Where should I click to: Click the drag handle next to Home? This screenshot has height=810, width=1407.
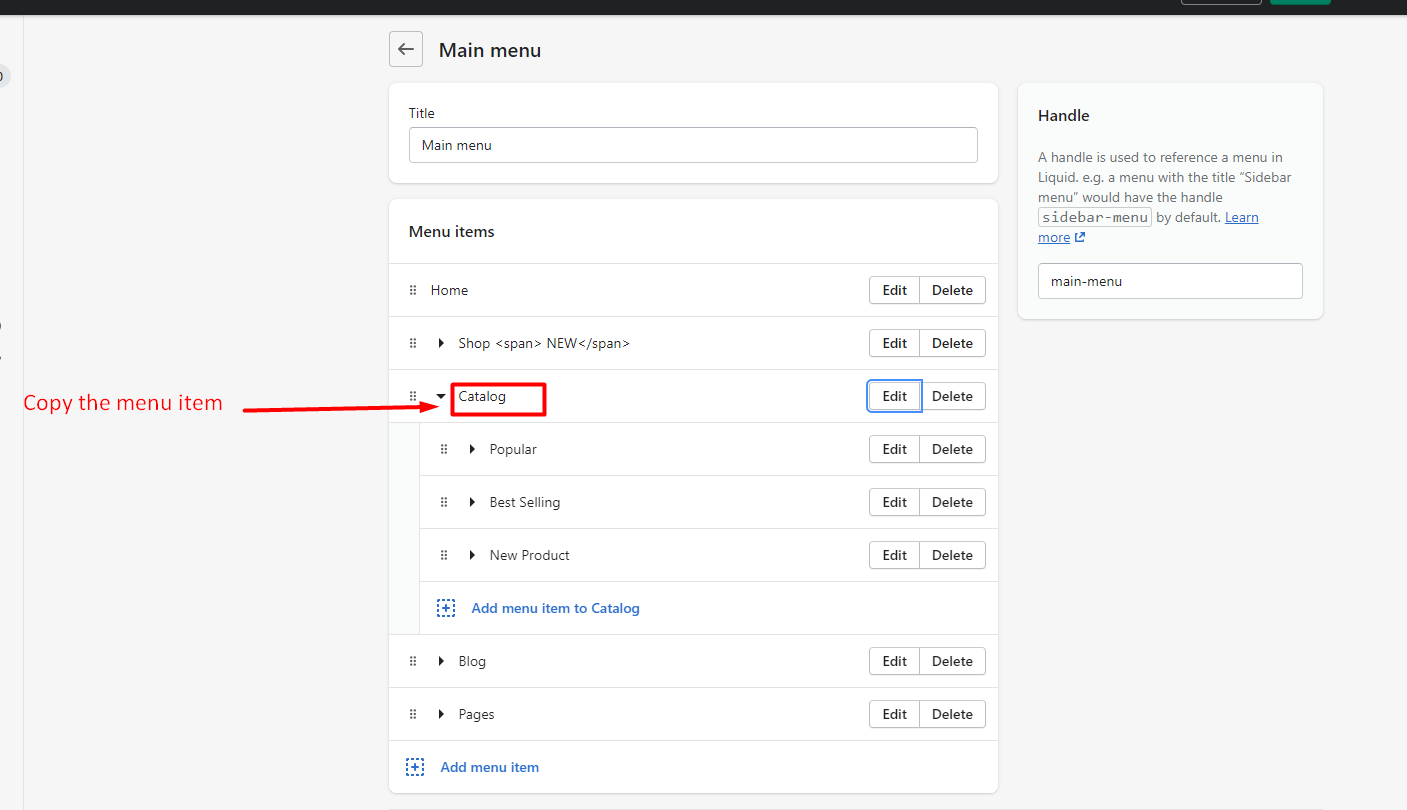[413, 290]
